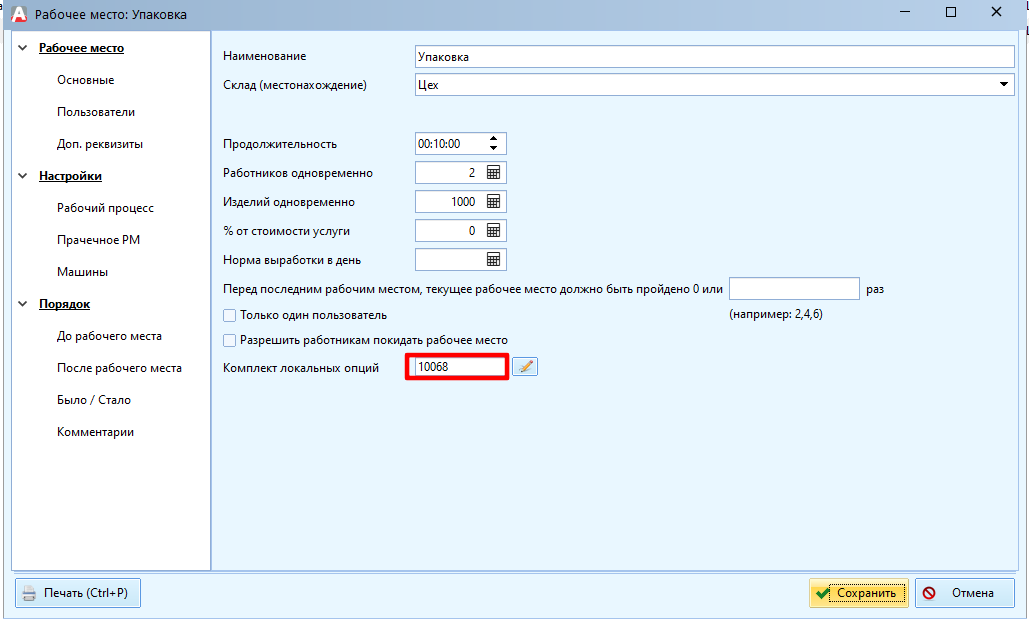
Task: Collapse the Рабочее место tree section
Action: tap(24, 48)
